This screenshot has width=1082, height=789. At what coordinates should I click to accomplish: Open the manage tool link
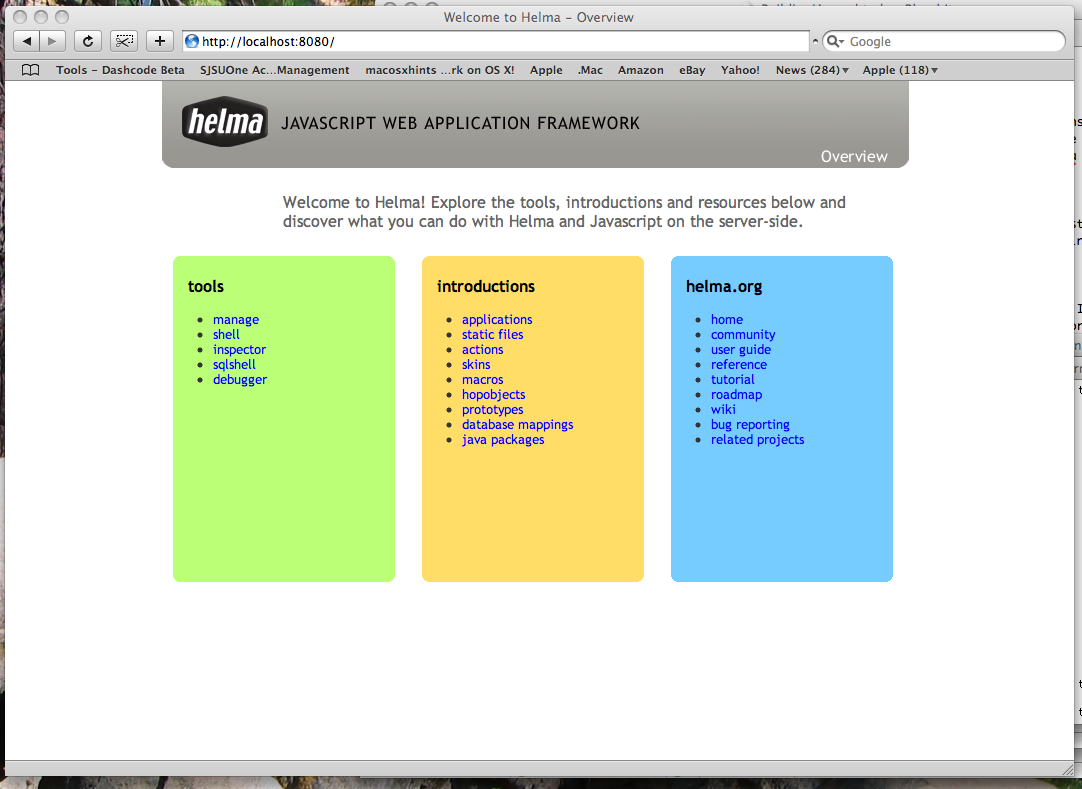click(236, 320)
